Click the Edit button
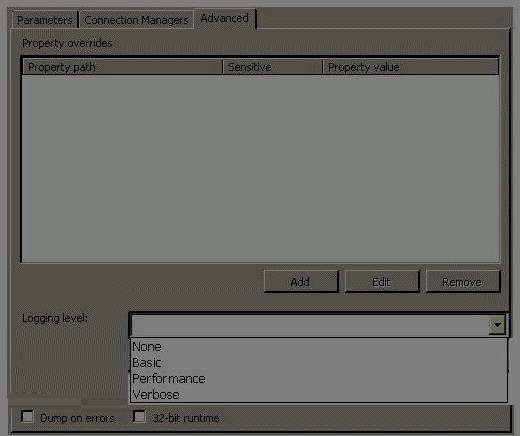 coord(382,282)
